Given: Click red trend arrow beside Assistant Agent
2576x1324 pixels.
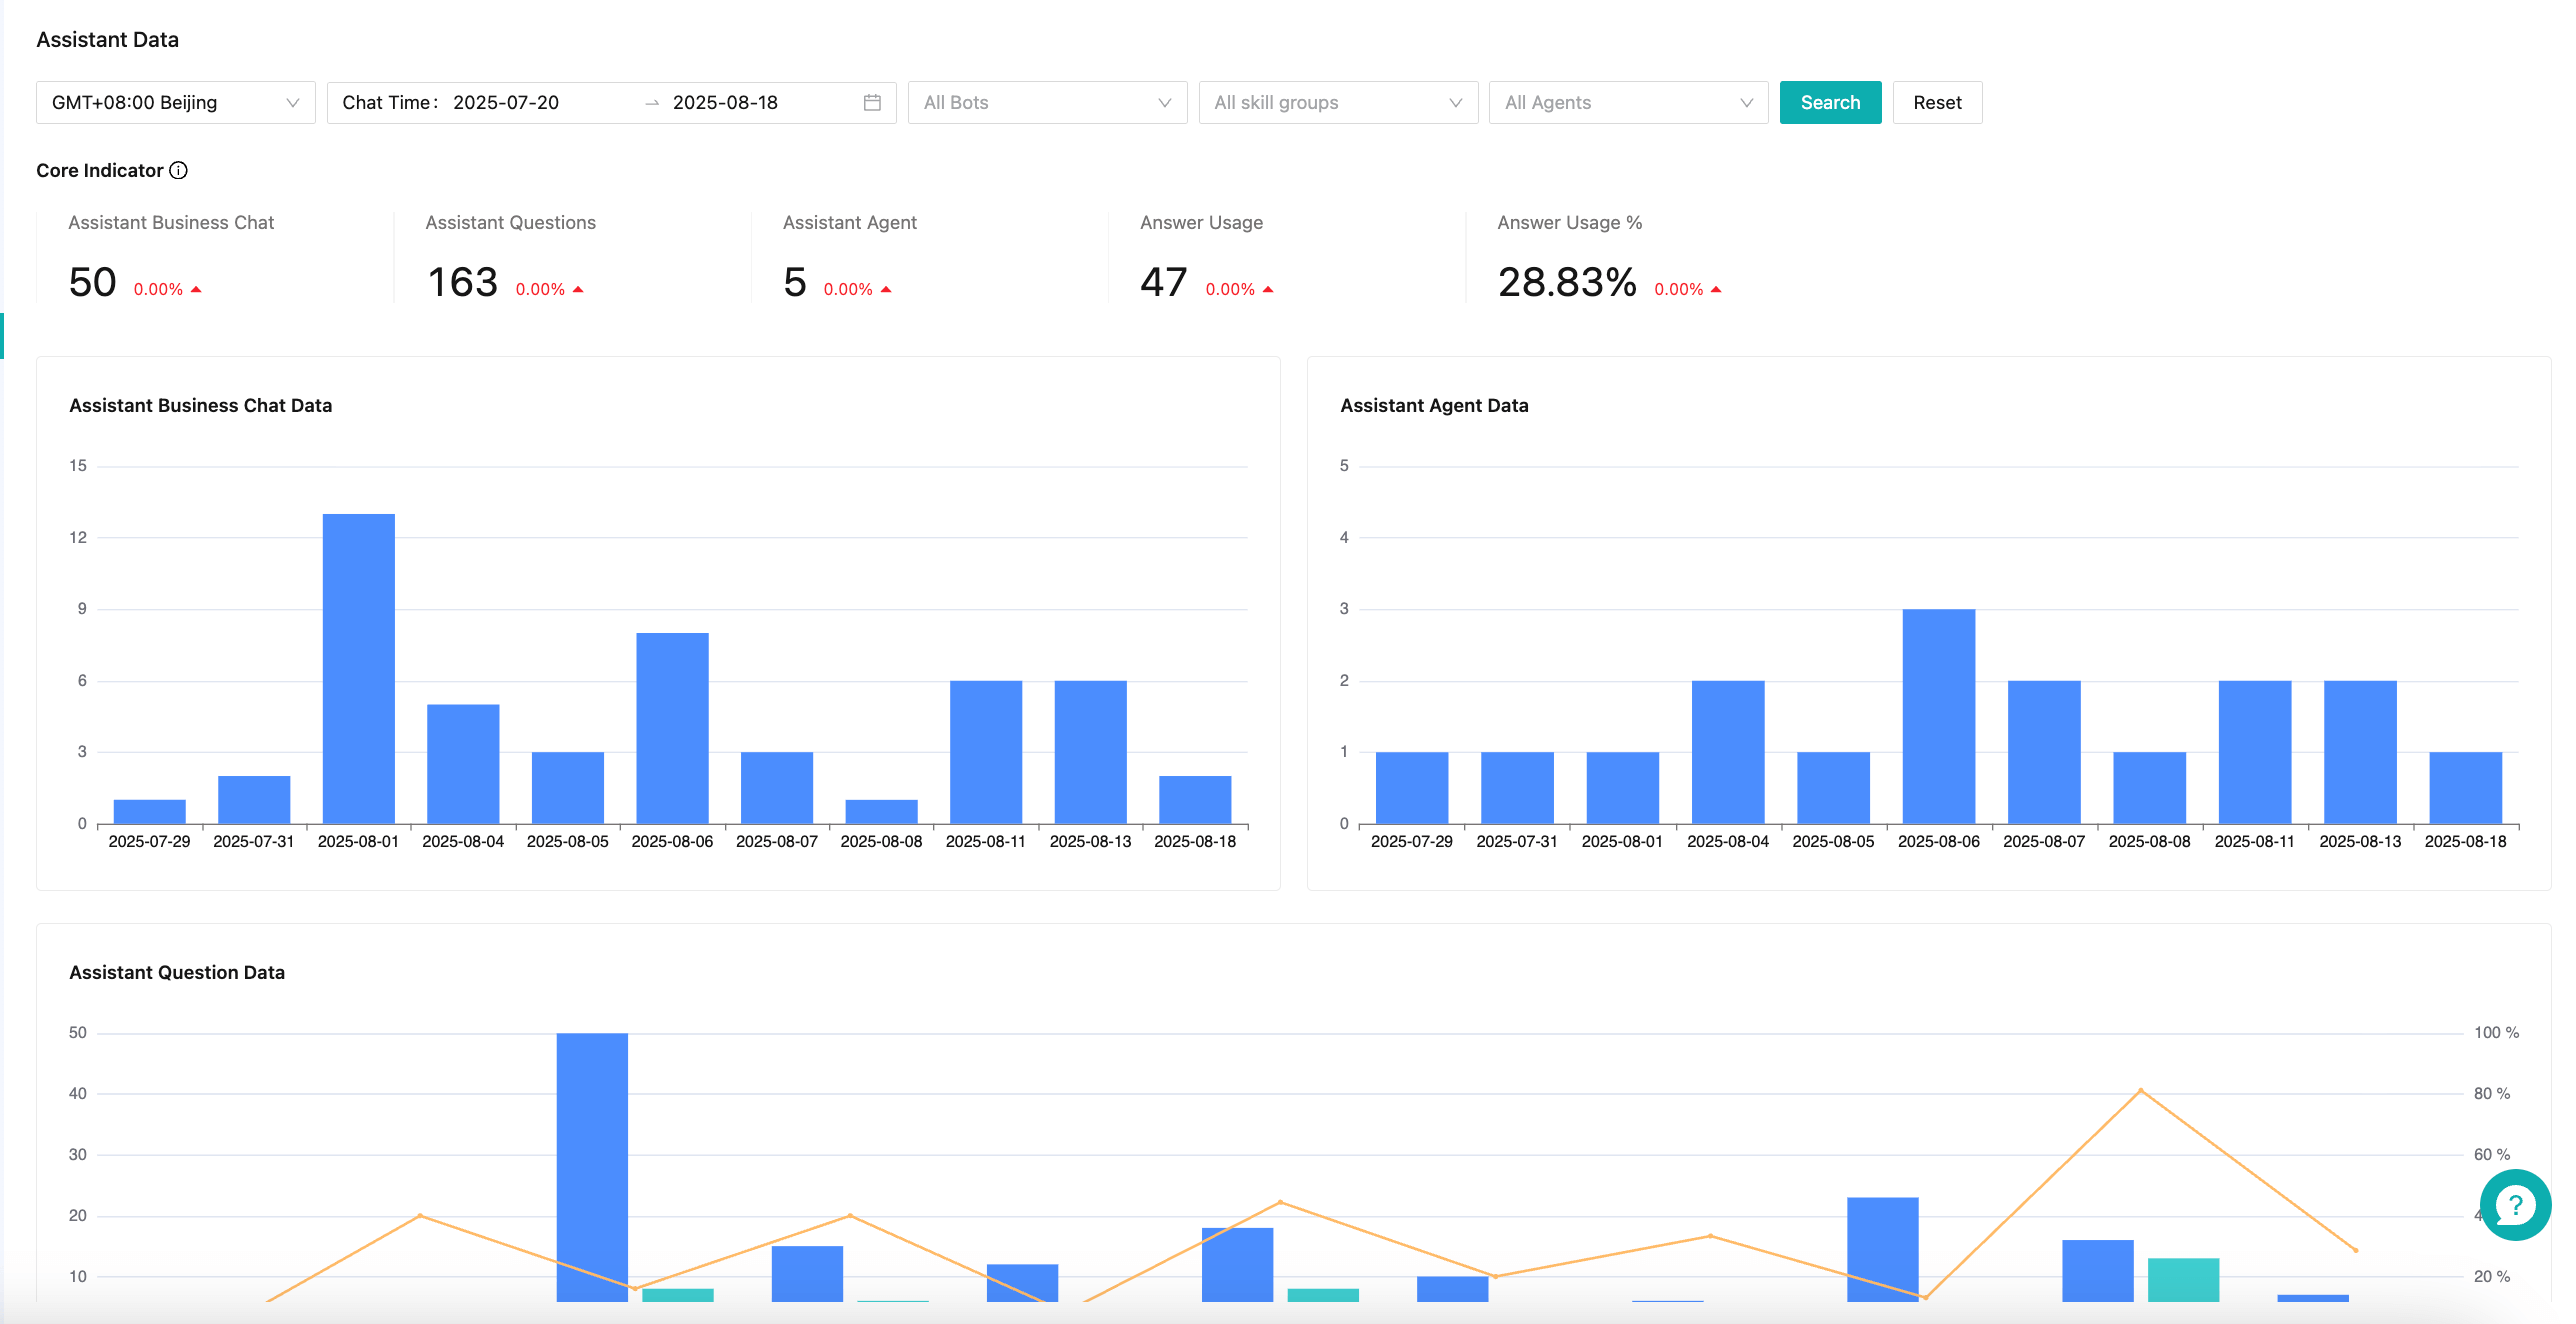Looking at the screenshot, I should pyautogui.click(x=886, y=290).
